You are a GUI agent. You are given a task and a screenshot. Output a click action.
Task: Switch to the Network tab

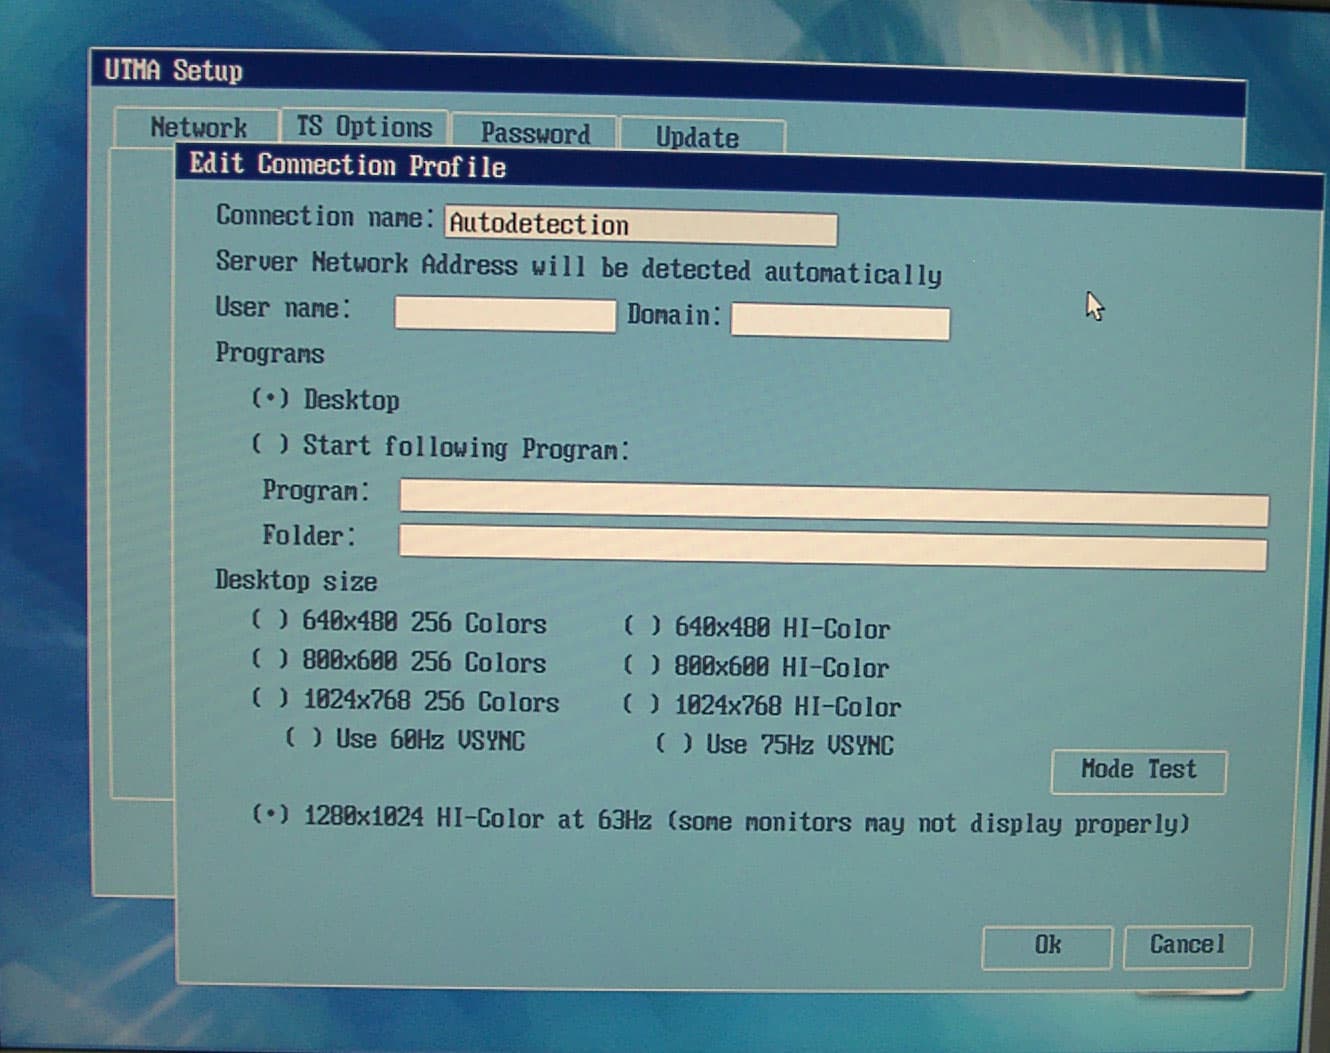pyautogui.click(x=197, y=128)
